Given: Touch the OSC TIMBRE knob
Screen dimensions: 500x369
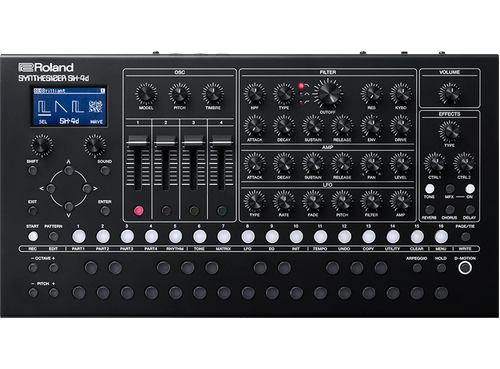Looking at the screenshot, I should coord(213,94).
